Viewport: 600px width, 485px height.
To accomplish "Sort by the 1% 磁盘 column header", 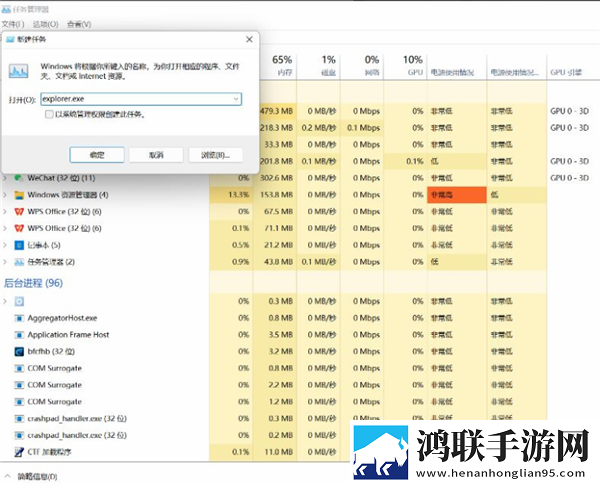I will tap(318, 65).
